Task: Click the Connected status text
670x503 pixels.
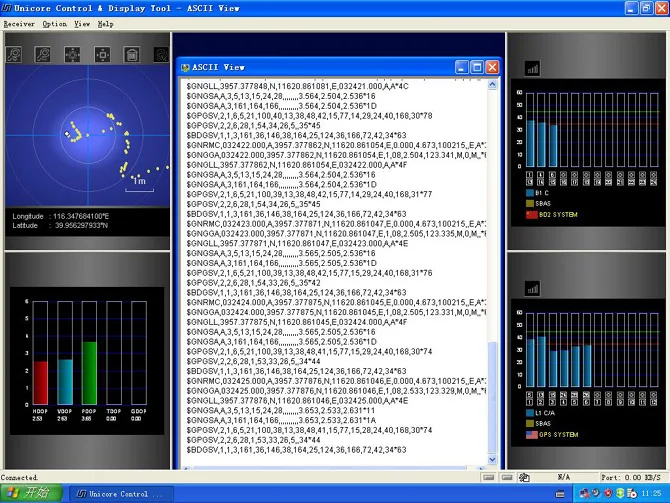Action: tap(19, 477)
